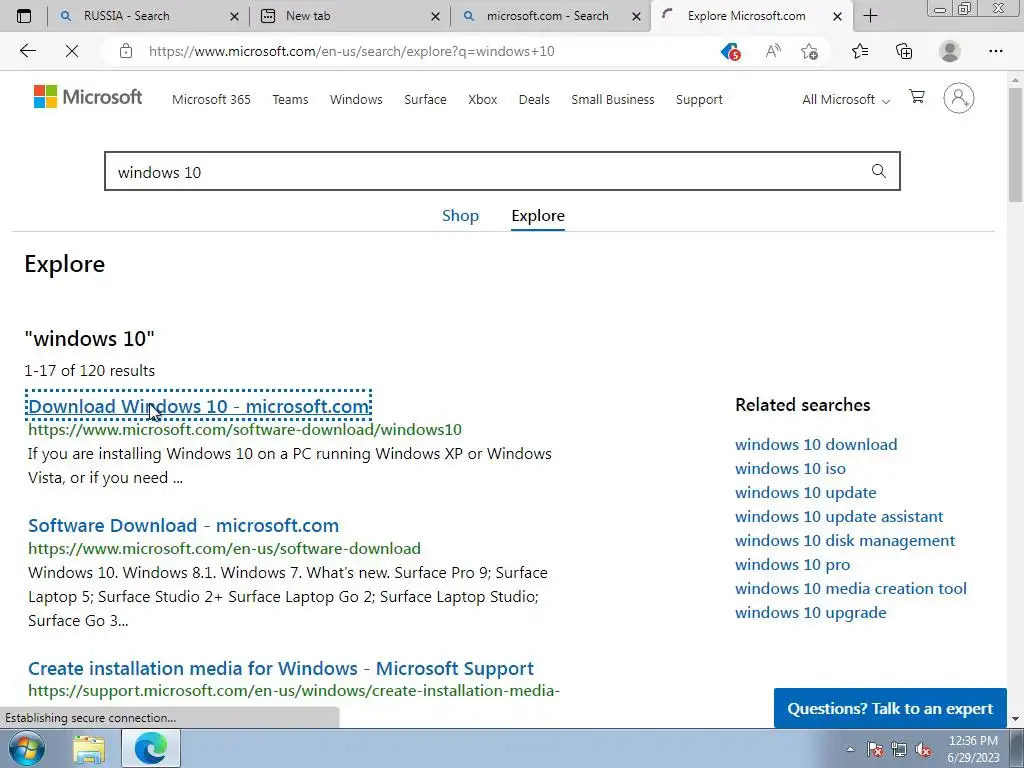This screenshot has width=1024, height=768.
Task: Expand the All Microsoft dropdown
Action: point(846,99)
